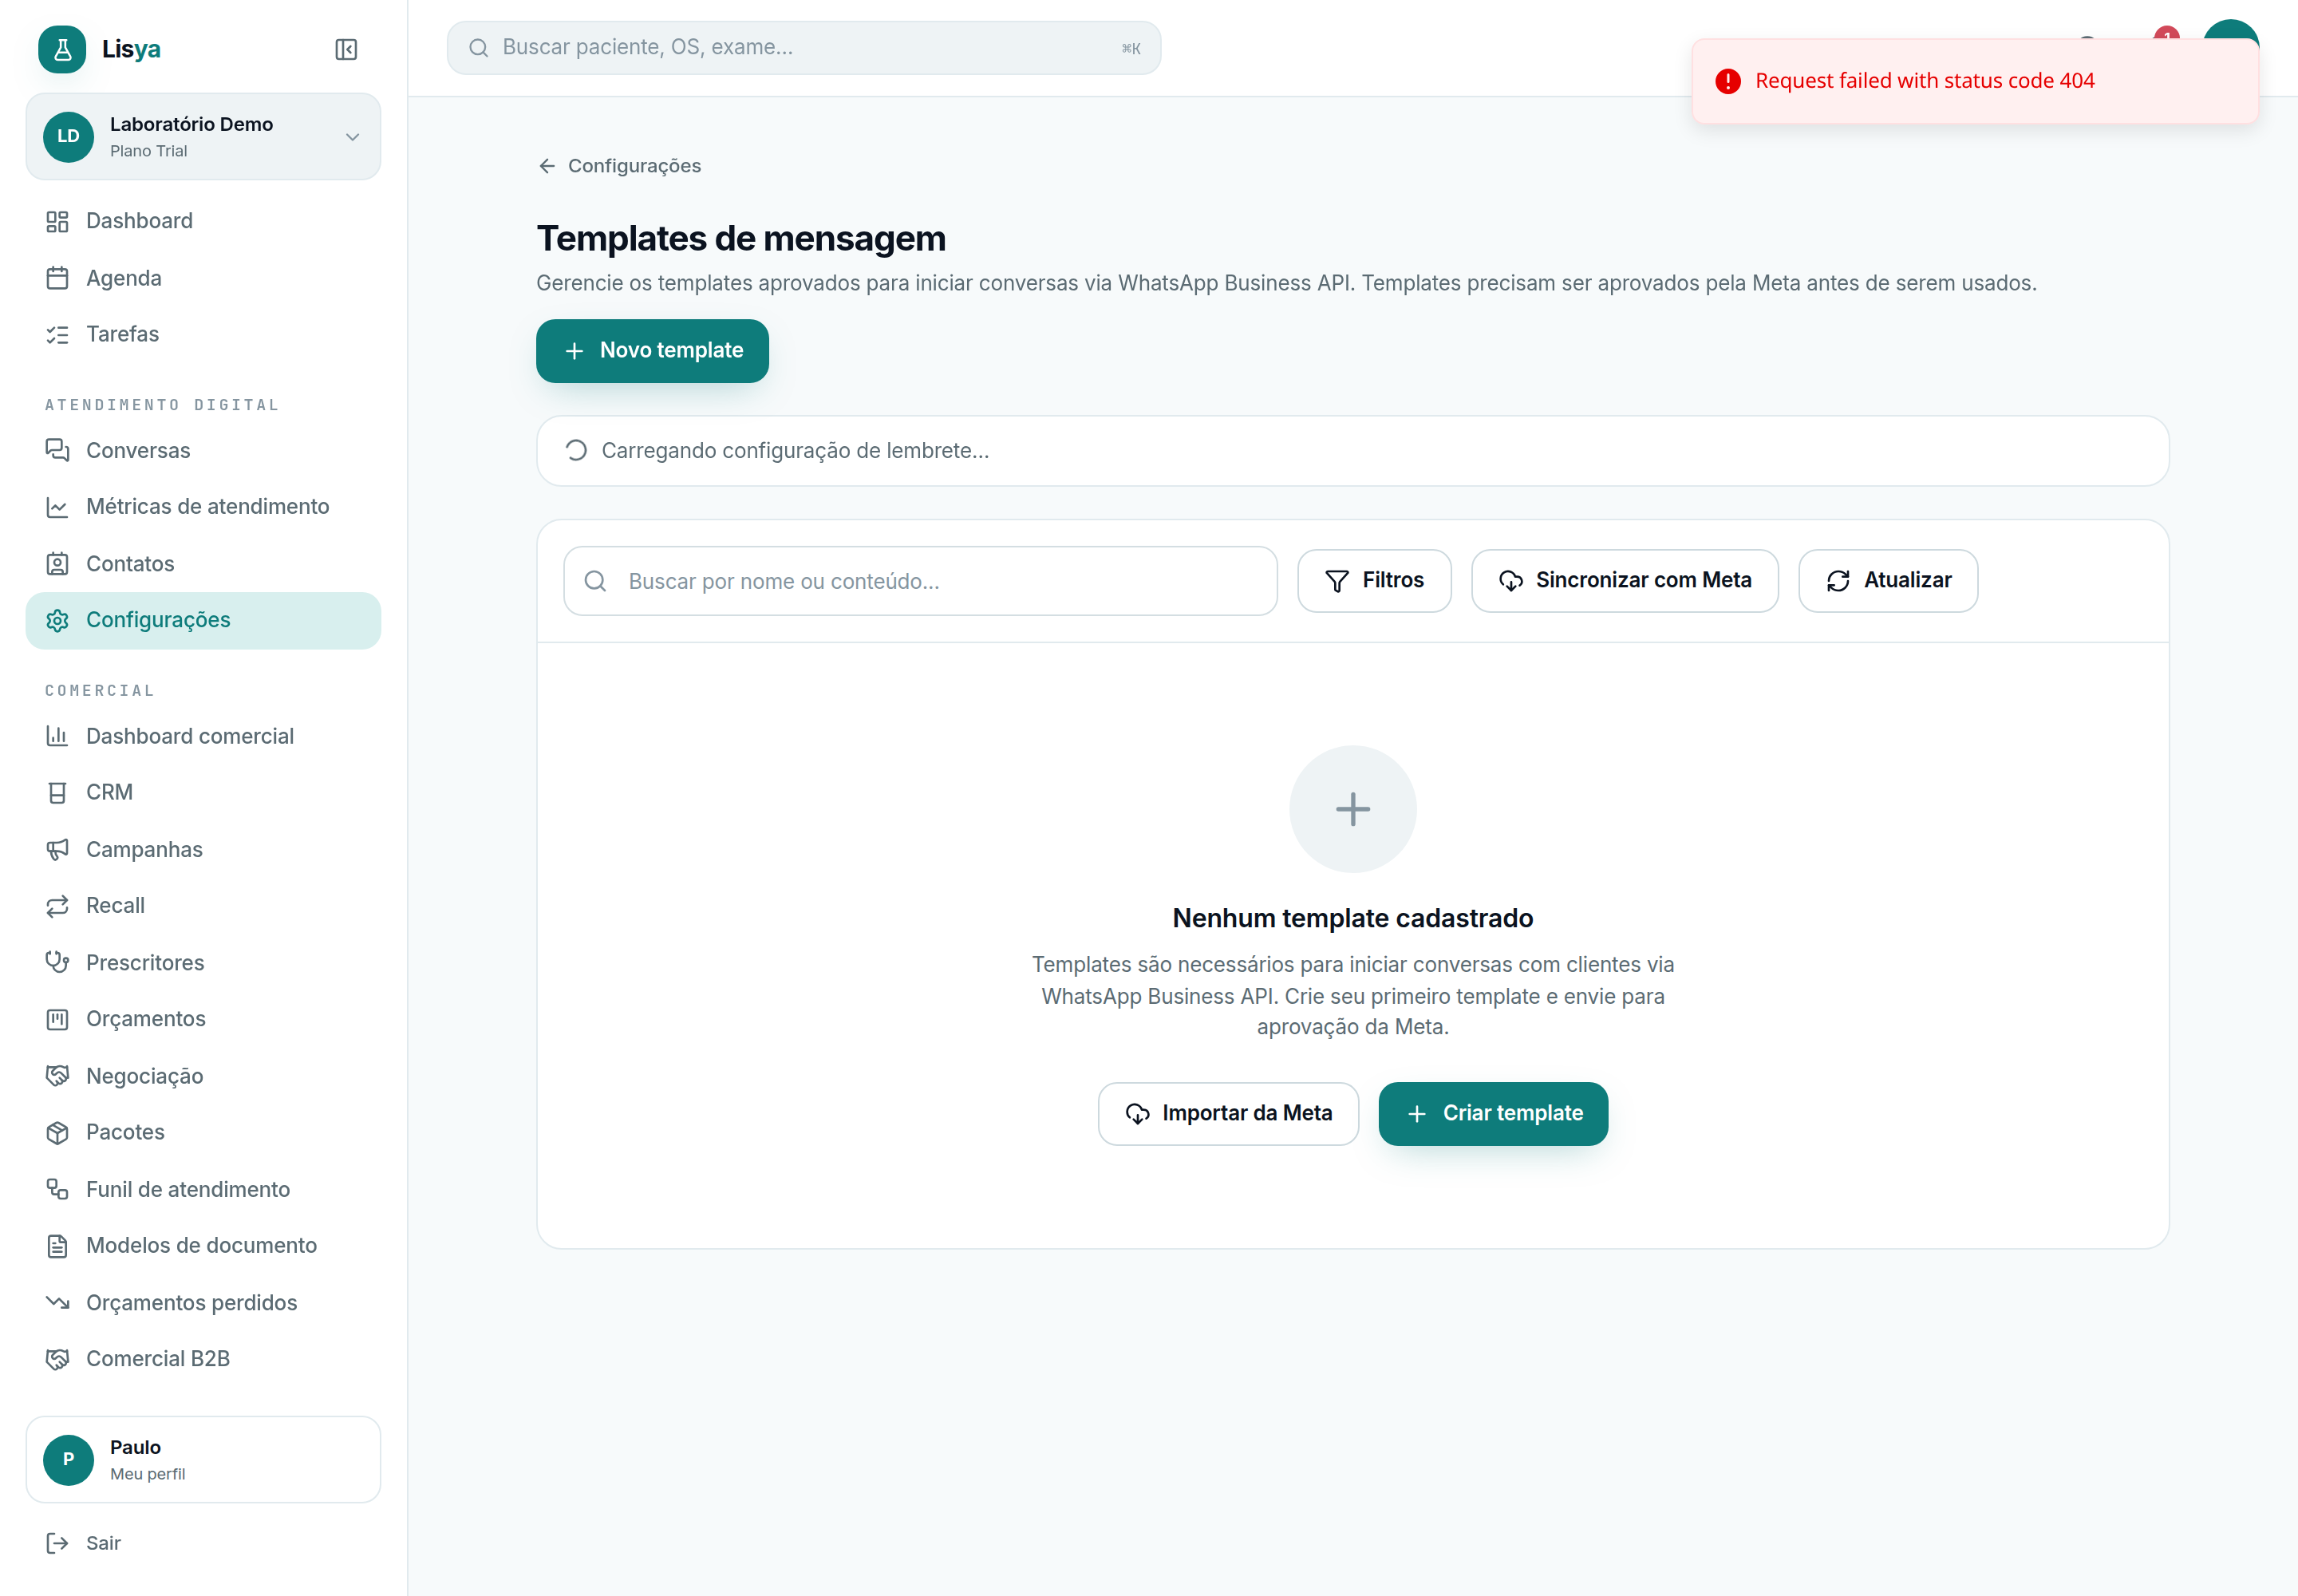Open the Filtros button
The width and height of the screenshot is (2298, 1596).
point(1374,581)
